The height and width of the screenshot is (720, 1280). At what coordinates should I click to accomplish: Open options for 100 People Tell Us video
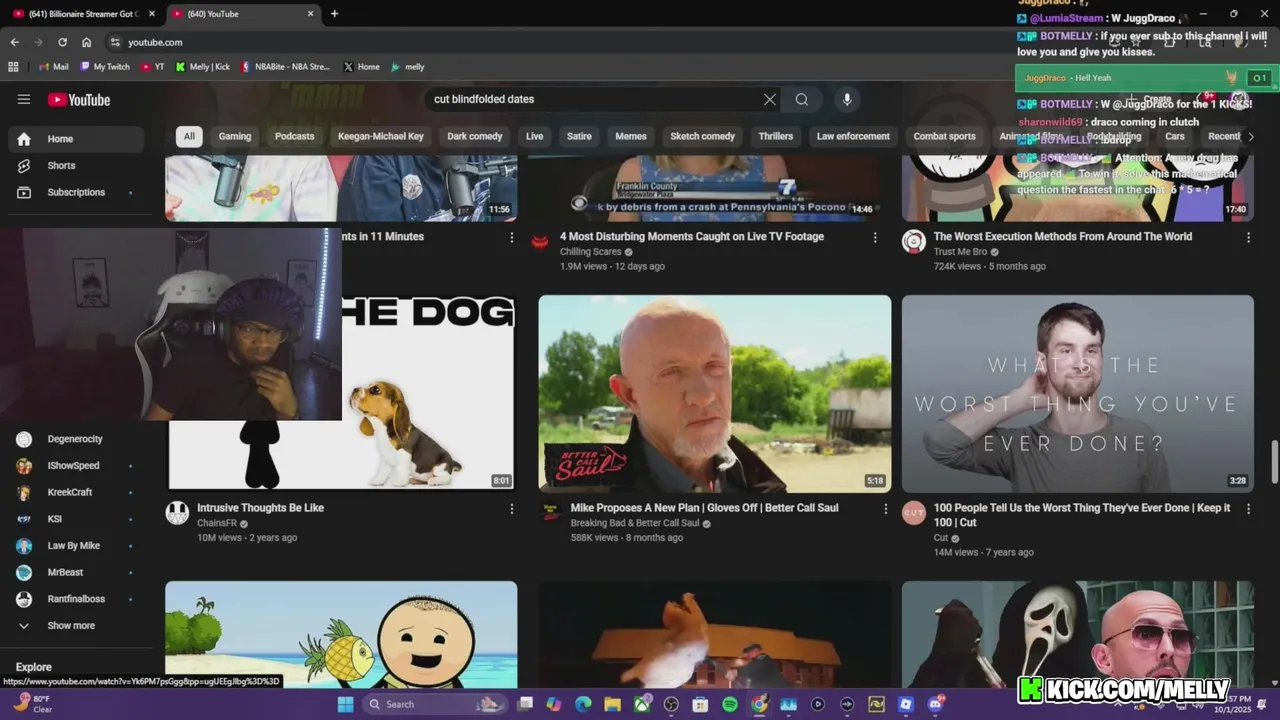click(1248, 508)
